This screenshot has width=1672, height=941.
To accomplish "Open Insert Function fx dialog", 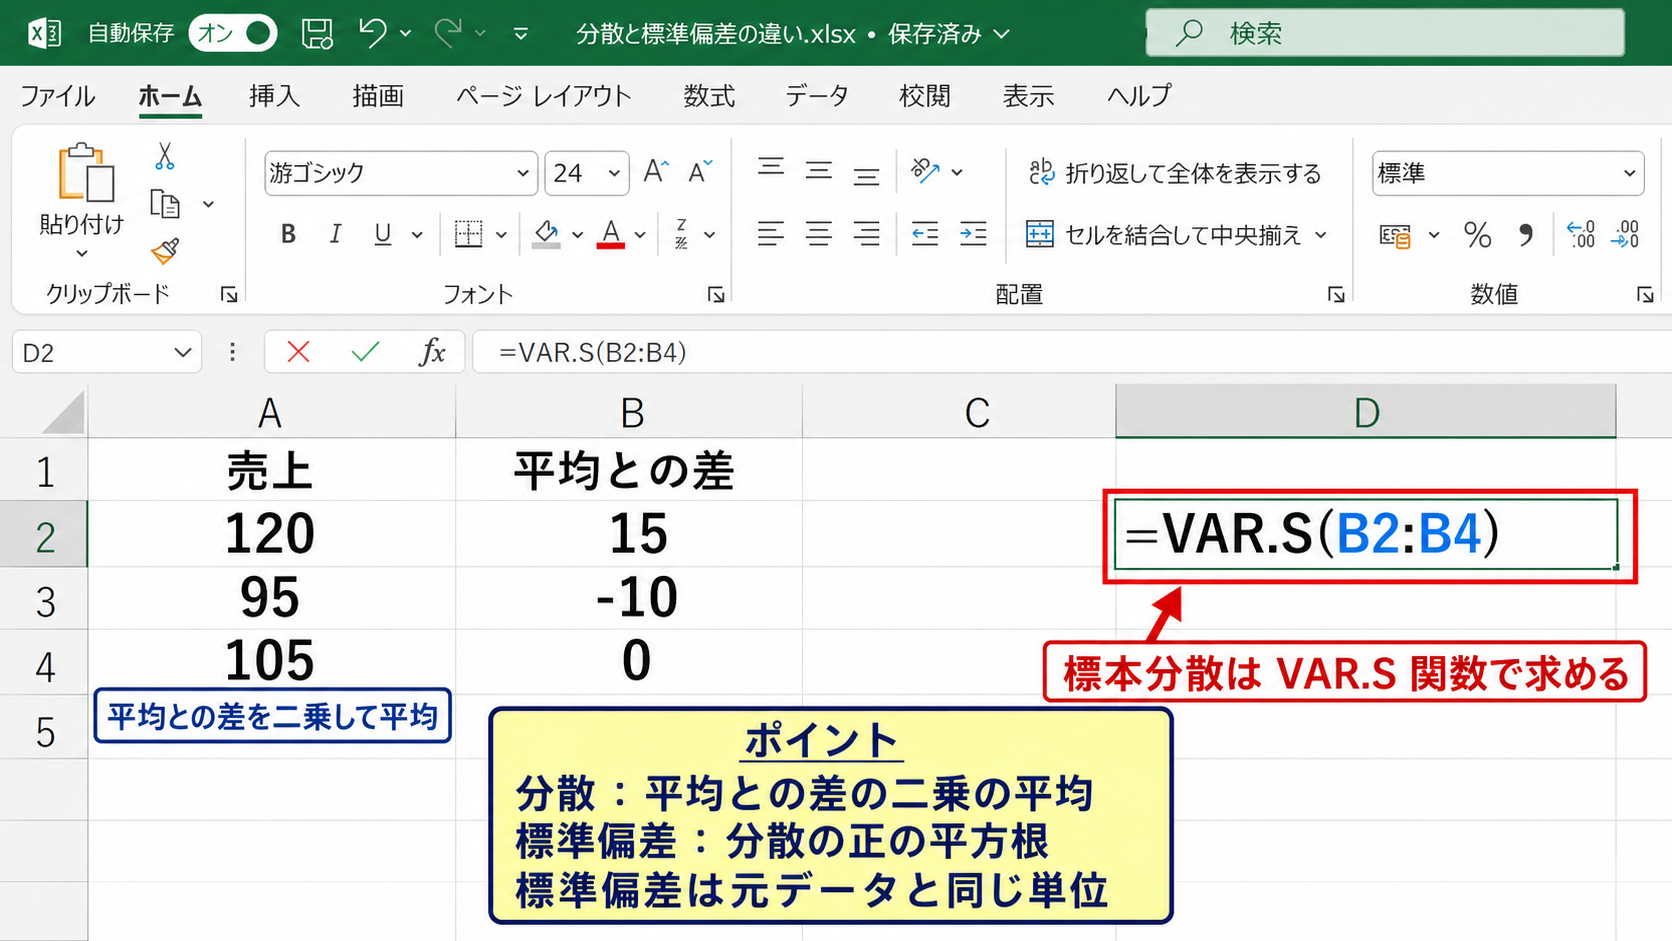I will pos(432,352).
